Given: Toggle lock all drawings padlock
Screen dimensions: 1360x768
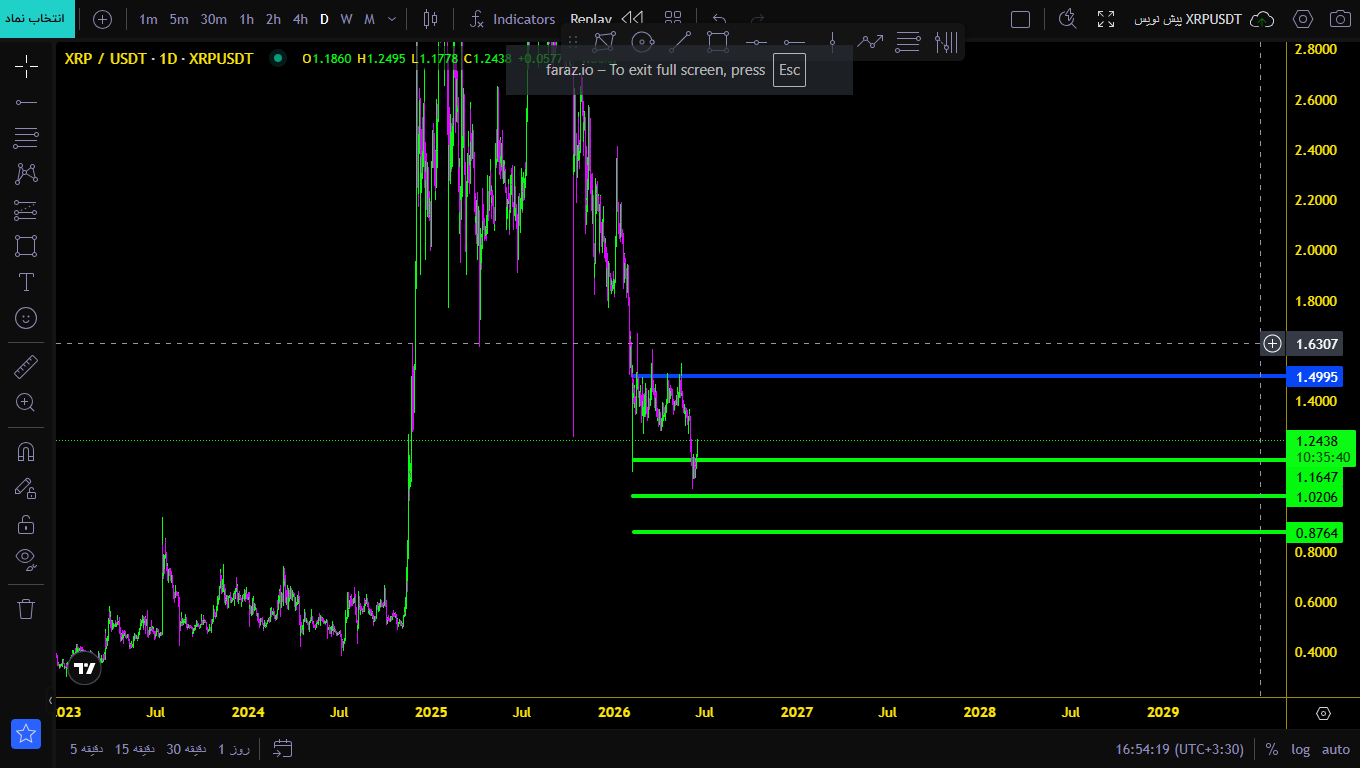Looking at the screenshot, I should (26, 524).
